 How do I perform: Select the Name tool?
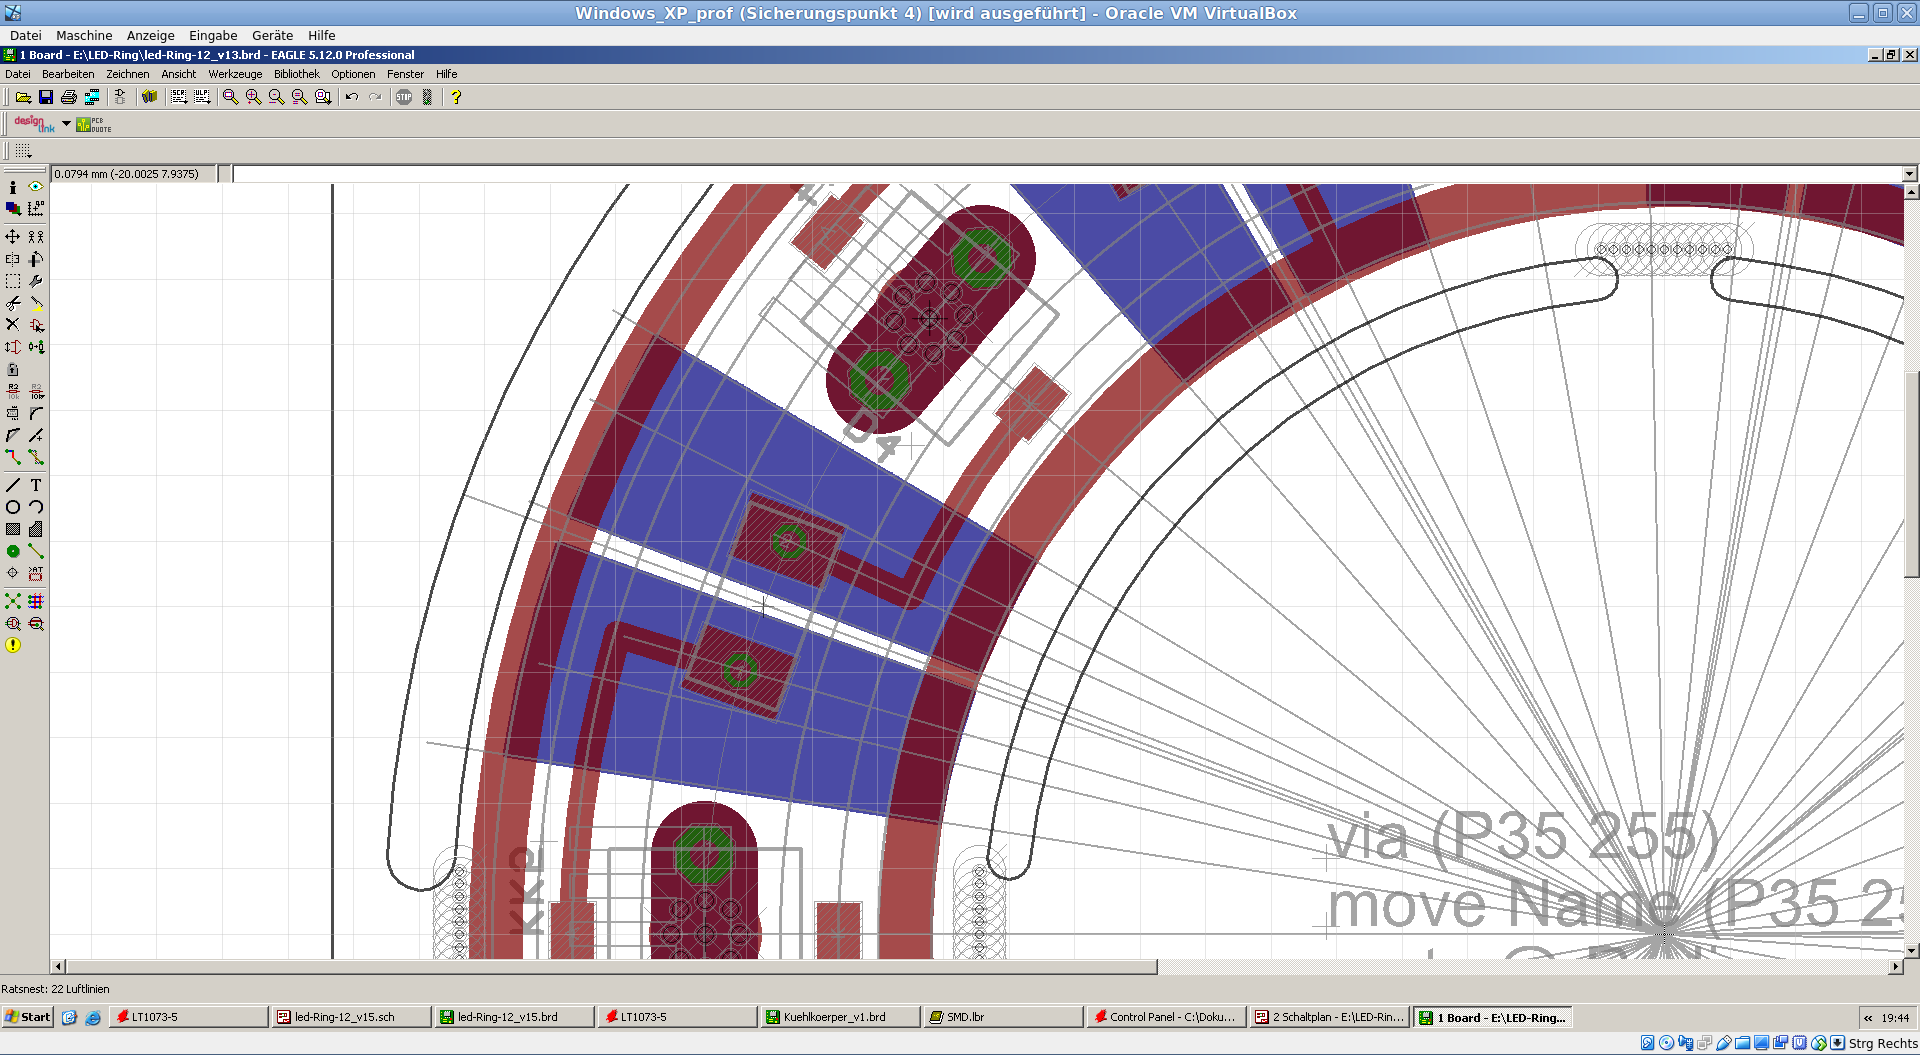pos(13,391)
